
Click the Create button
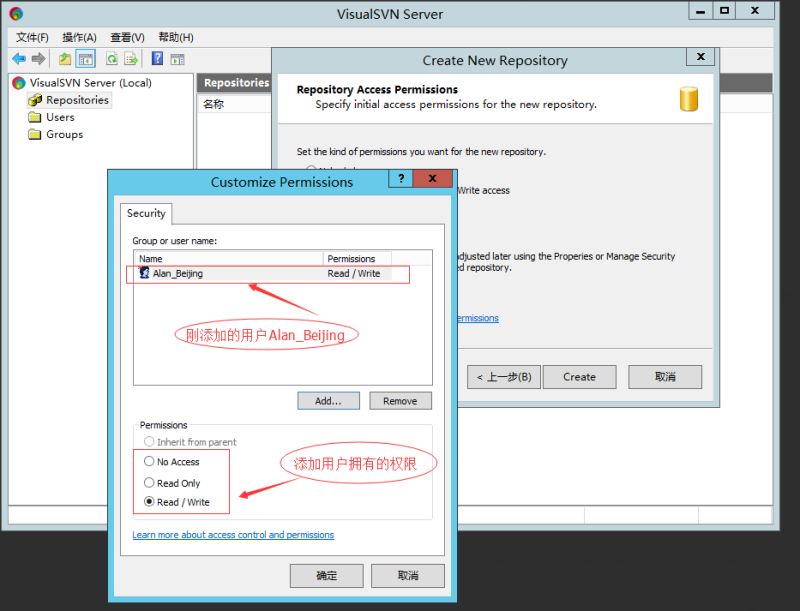pyautogui.click(x=580, y=377)
